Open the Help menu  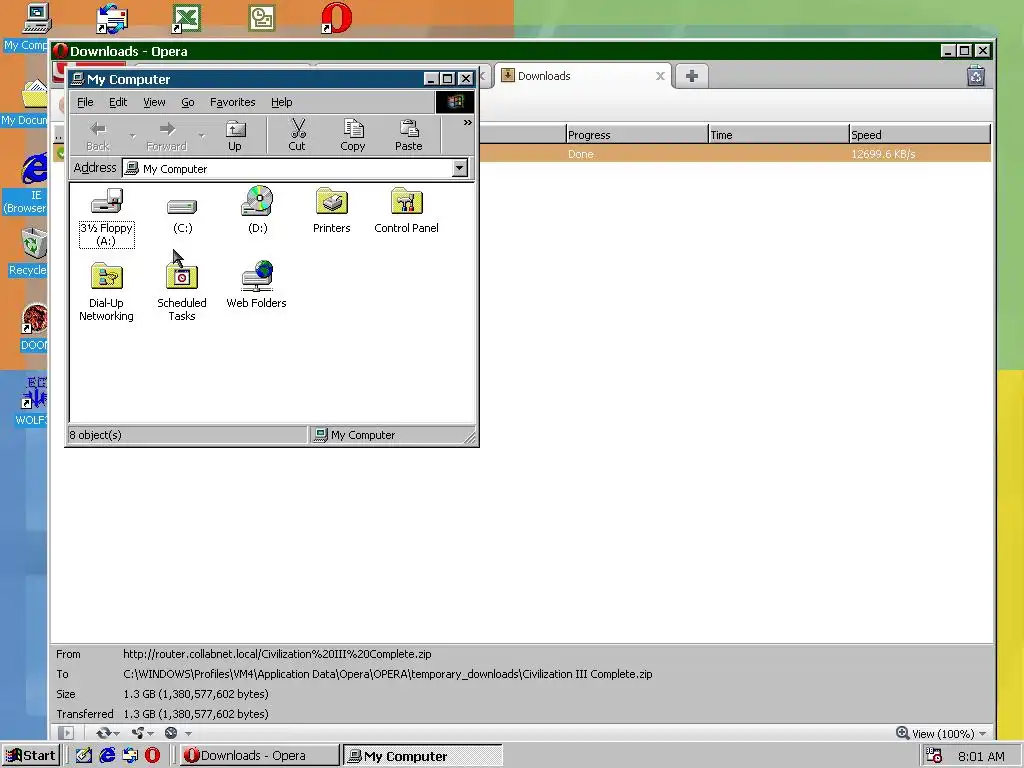tap(281, 102)
